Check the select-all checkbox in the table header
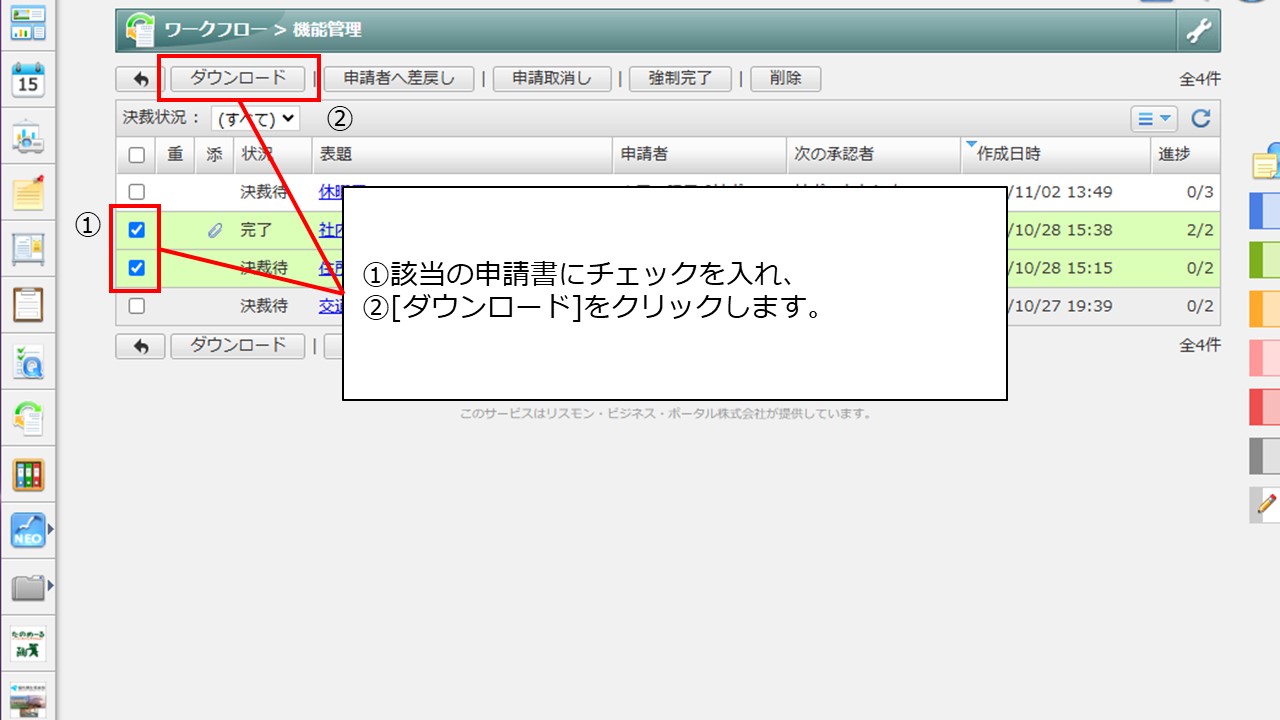 click(138, 155)
